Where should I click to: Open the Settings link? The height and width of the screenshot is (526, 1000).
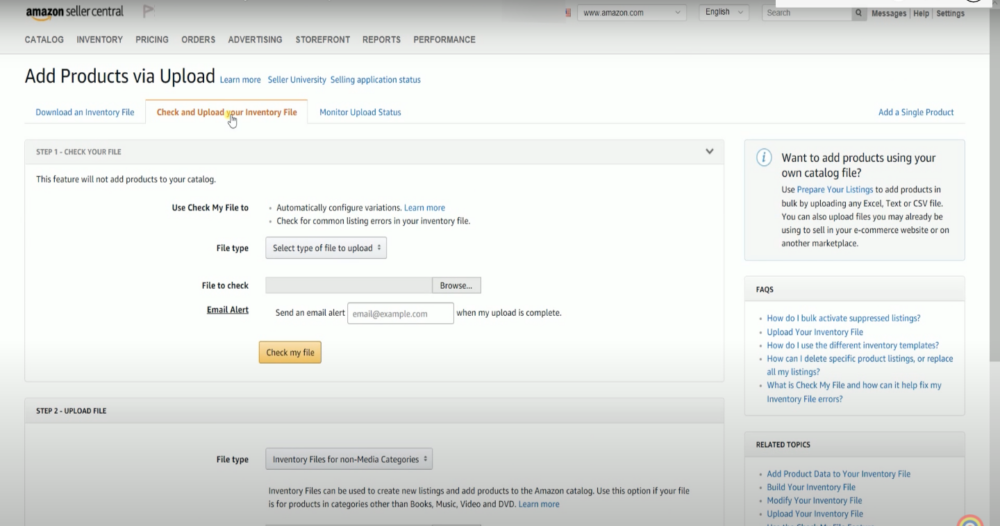950,13
